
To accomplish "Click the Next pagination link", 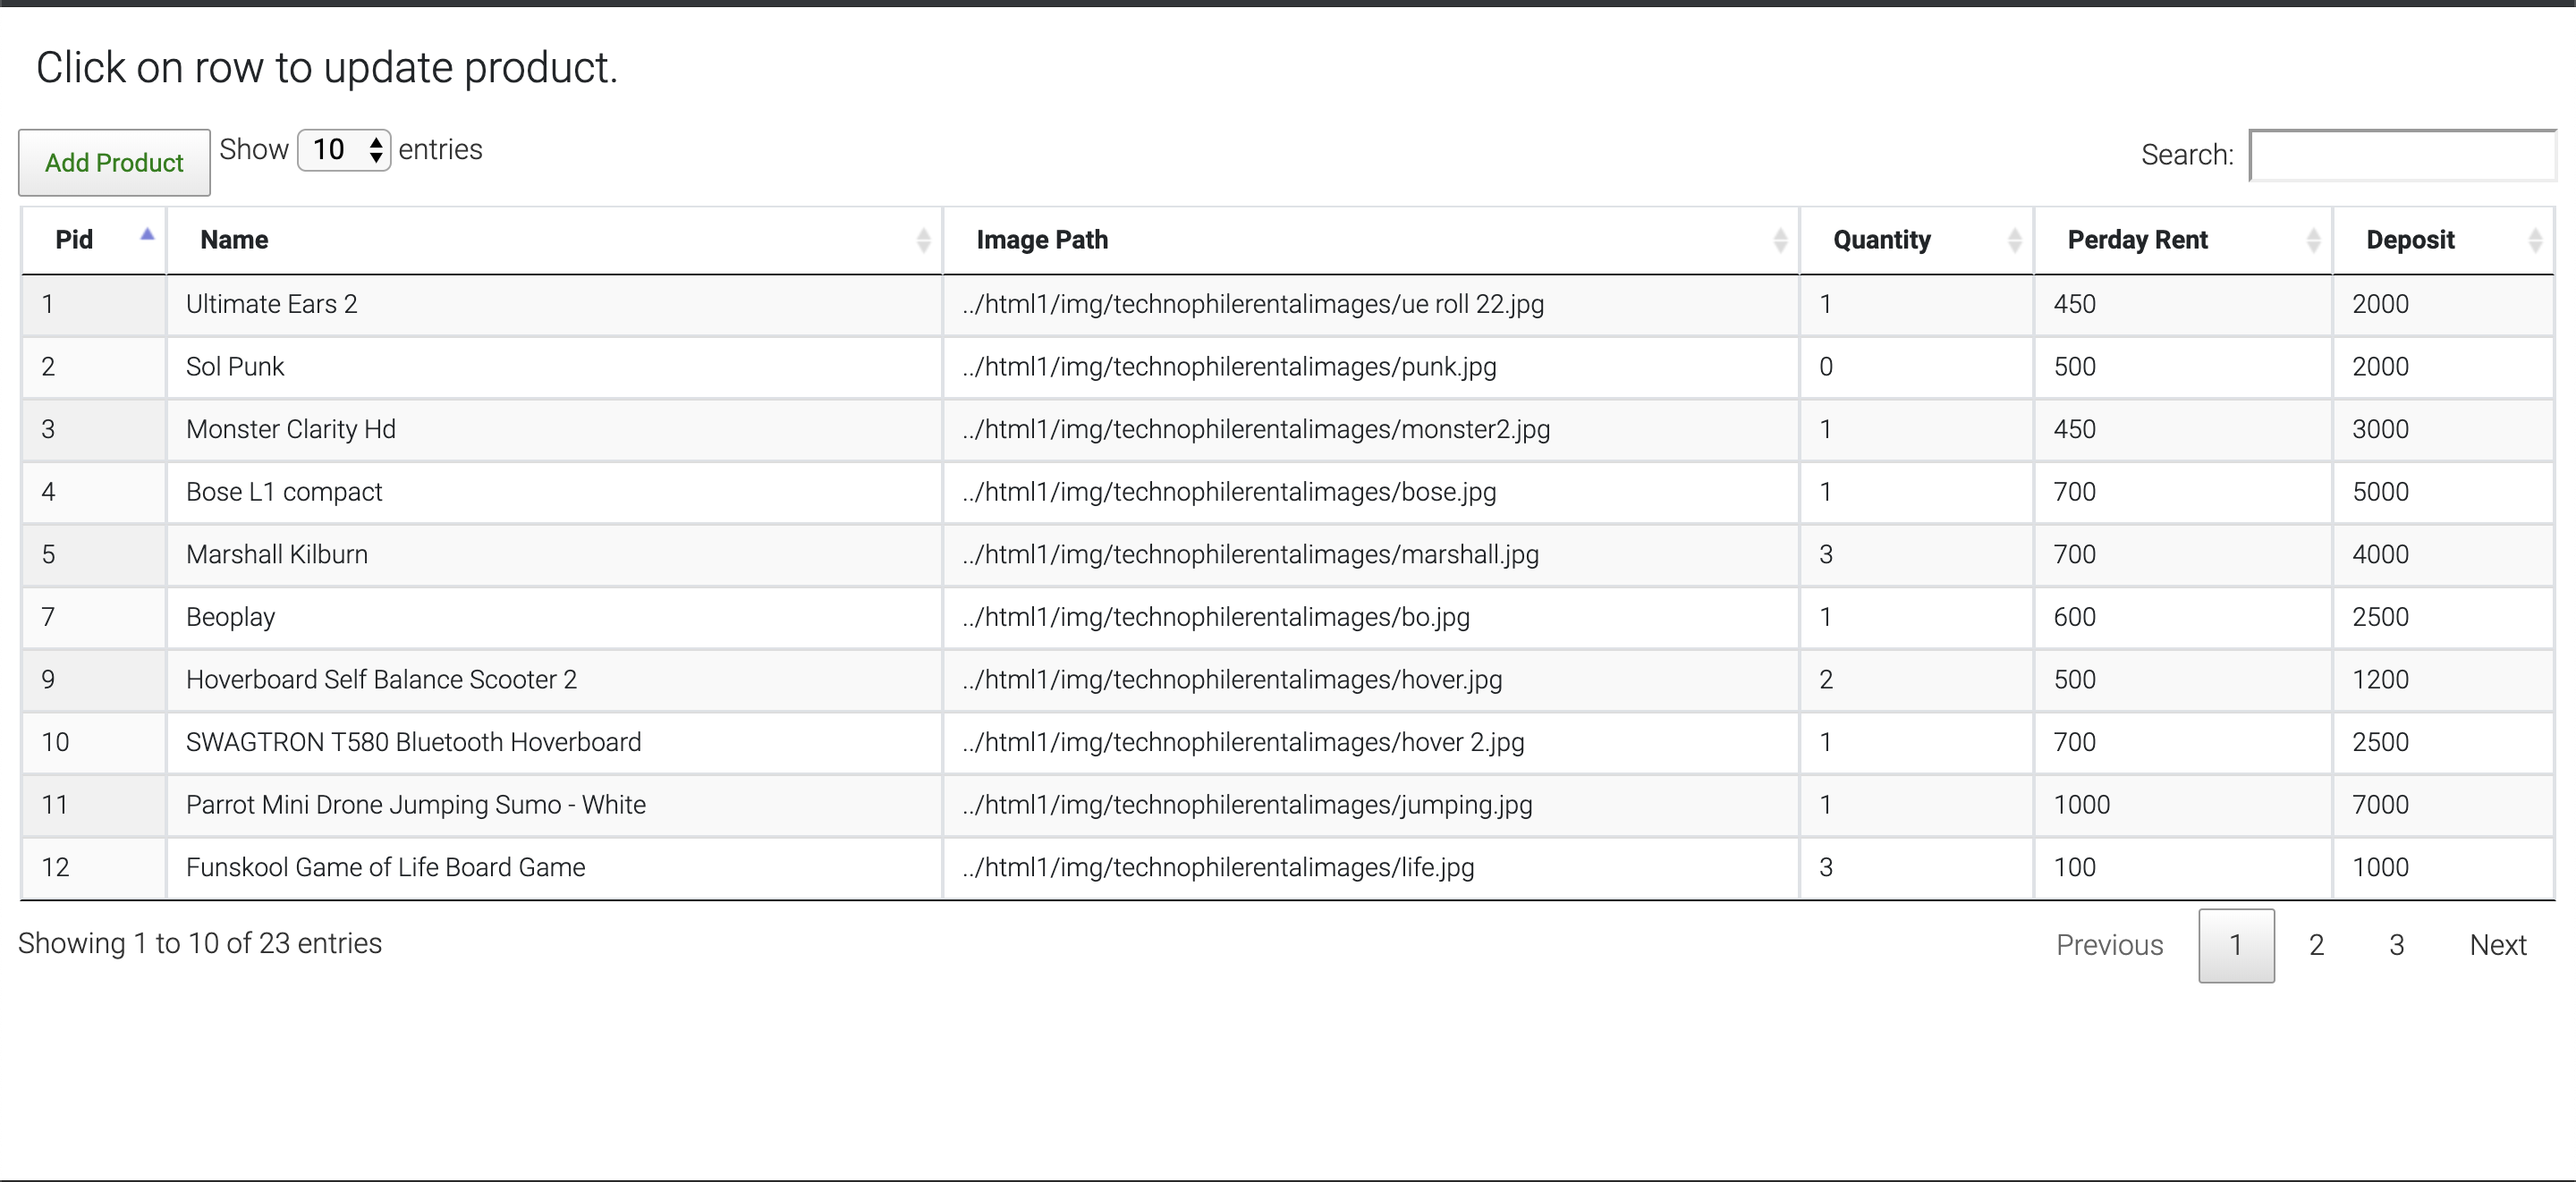I will click(x=2497, y=945).
